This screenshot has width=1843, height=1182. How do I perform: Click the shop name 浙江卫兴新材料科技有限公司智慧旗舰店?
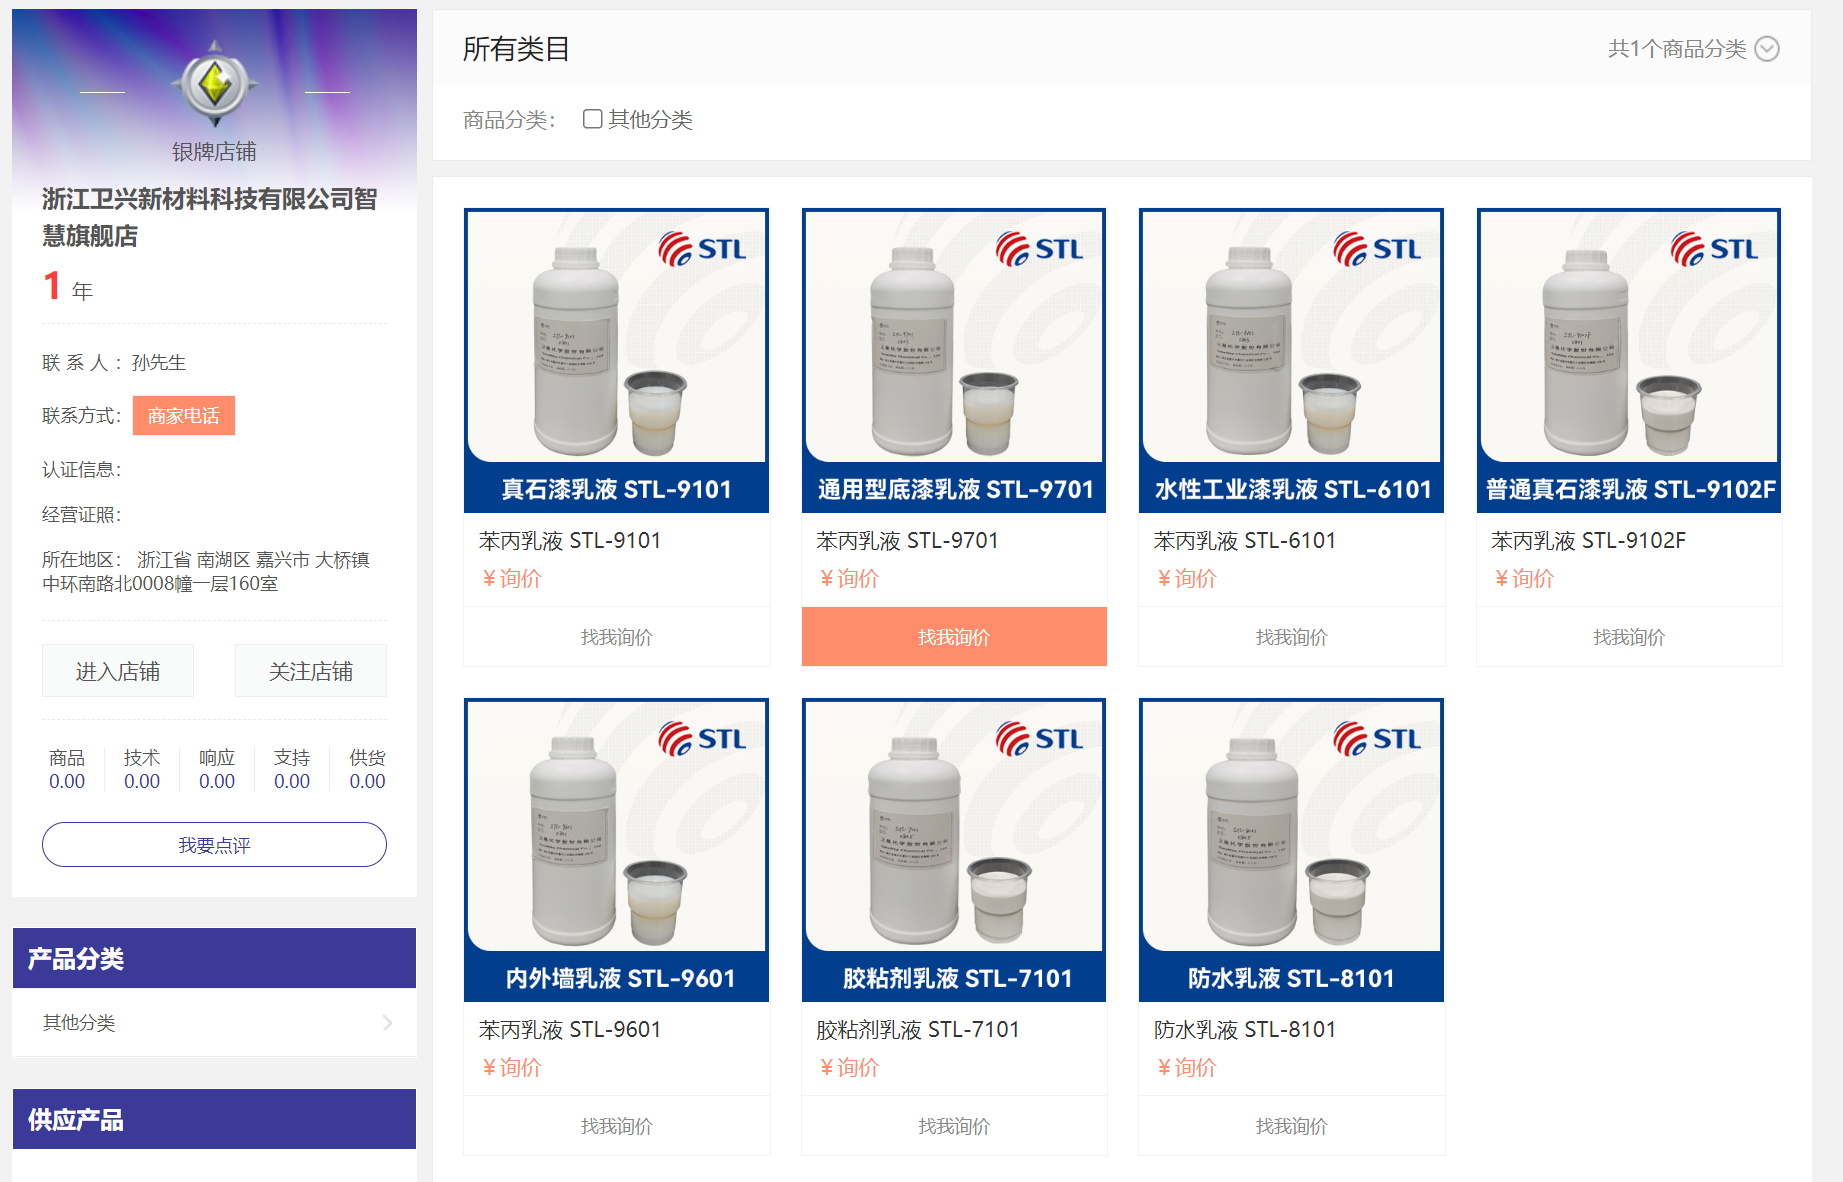pyautogui.click(x=210, y=217)
